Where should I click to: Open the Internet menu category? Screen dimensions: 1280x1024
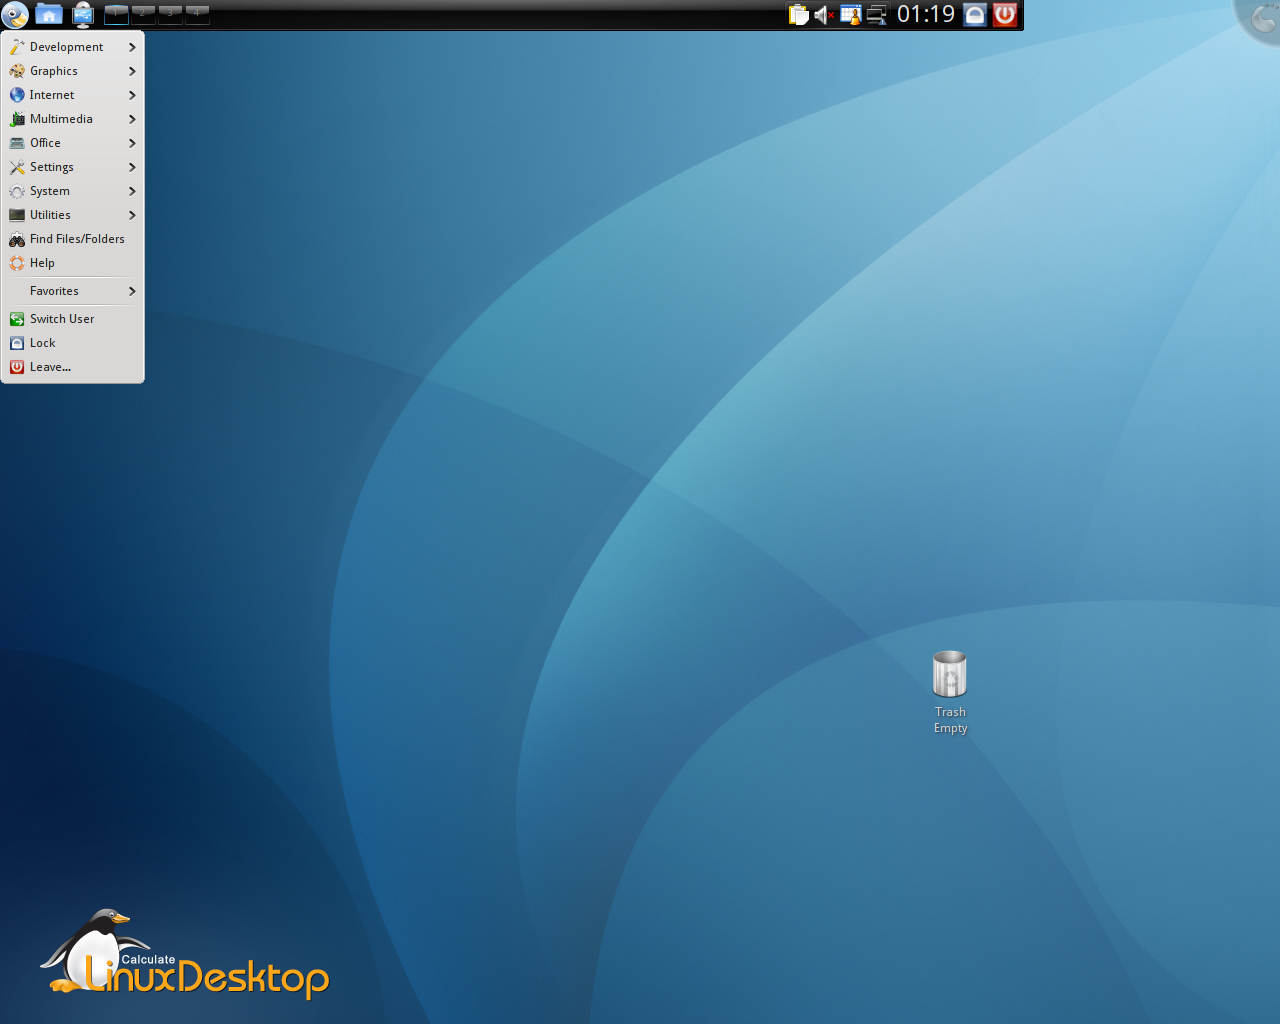coord(73,95)
